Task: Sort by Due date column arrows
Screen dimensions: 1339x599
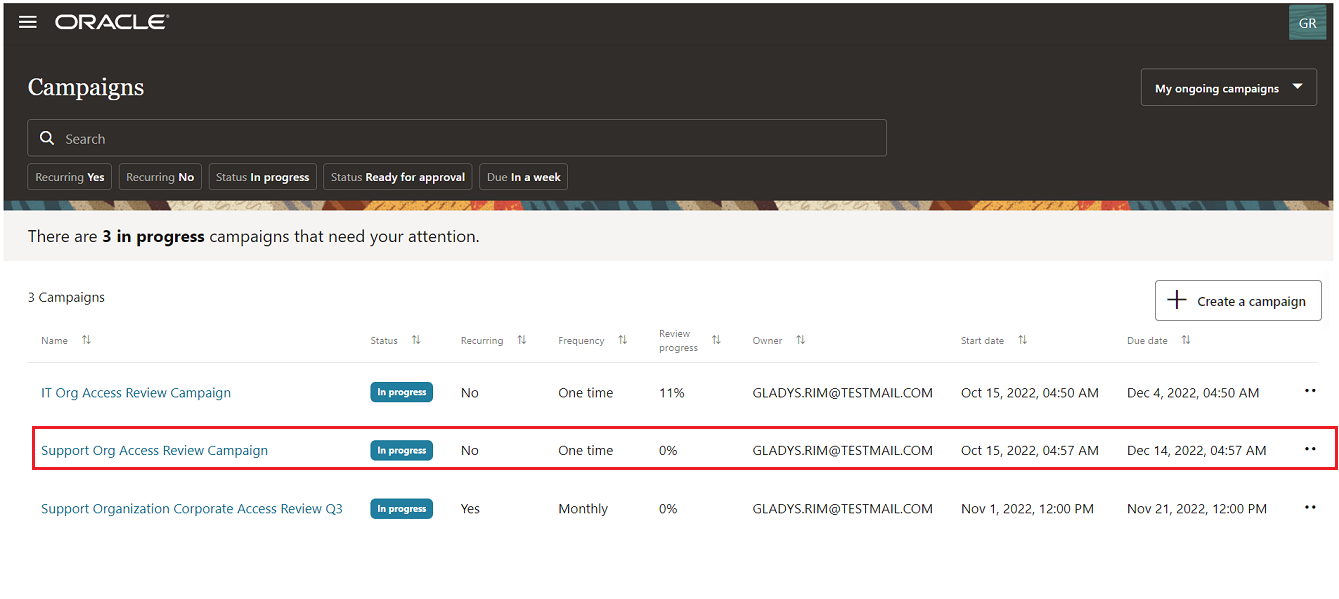Action: coord(1186,340)
